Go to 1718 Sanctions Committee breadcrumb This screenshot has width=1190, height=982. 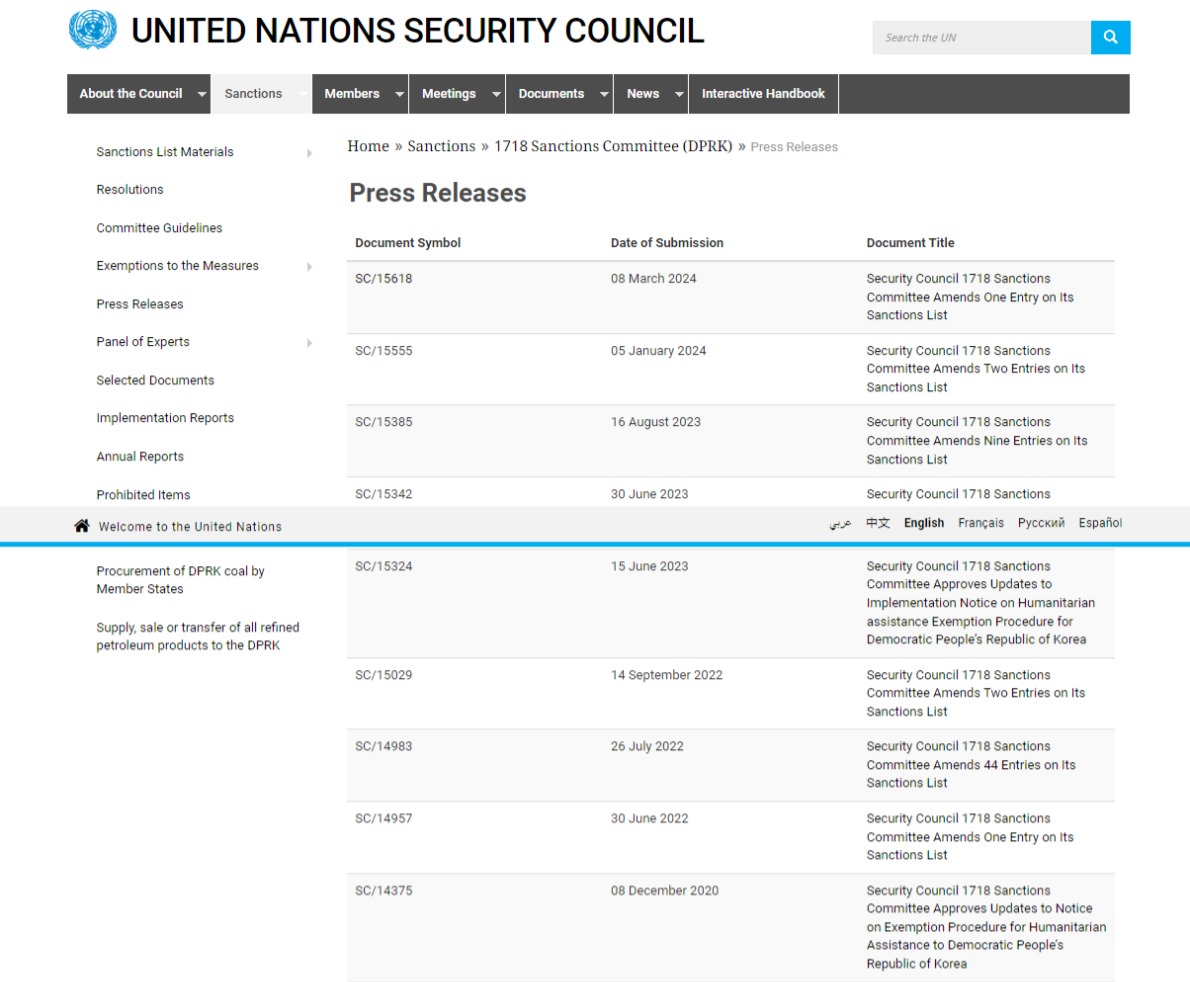coord(612,146)
